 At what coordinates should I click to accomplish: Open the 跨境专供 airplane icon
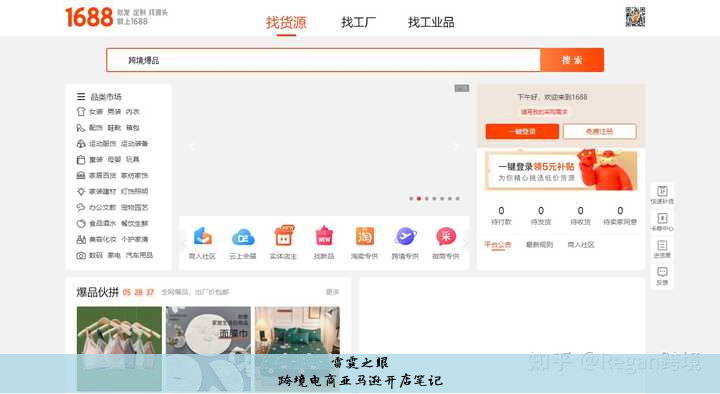tap(405, 236)
